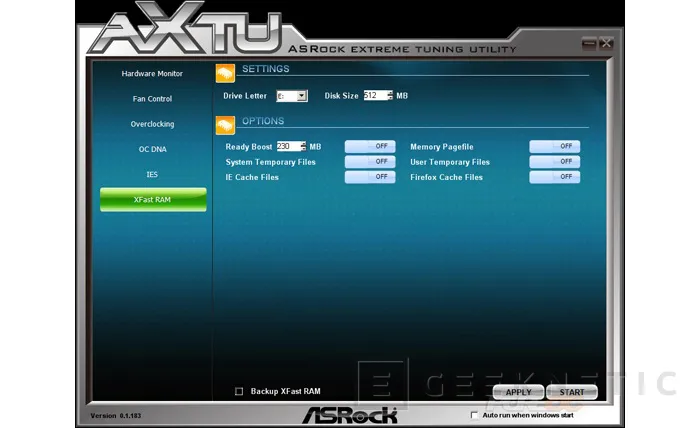Close the AXTU window

pyautogui.click(x=606, y=44)
